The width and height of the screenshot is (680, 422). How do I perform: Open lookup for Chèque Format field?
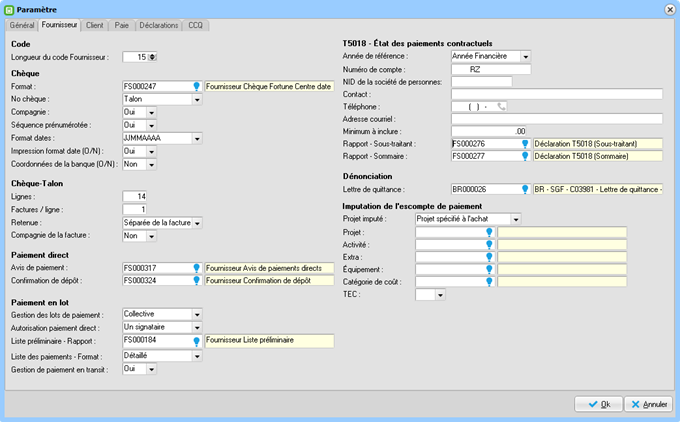click(196, 87)
